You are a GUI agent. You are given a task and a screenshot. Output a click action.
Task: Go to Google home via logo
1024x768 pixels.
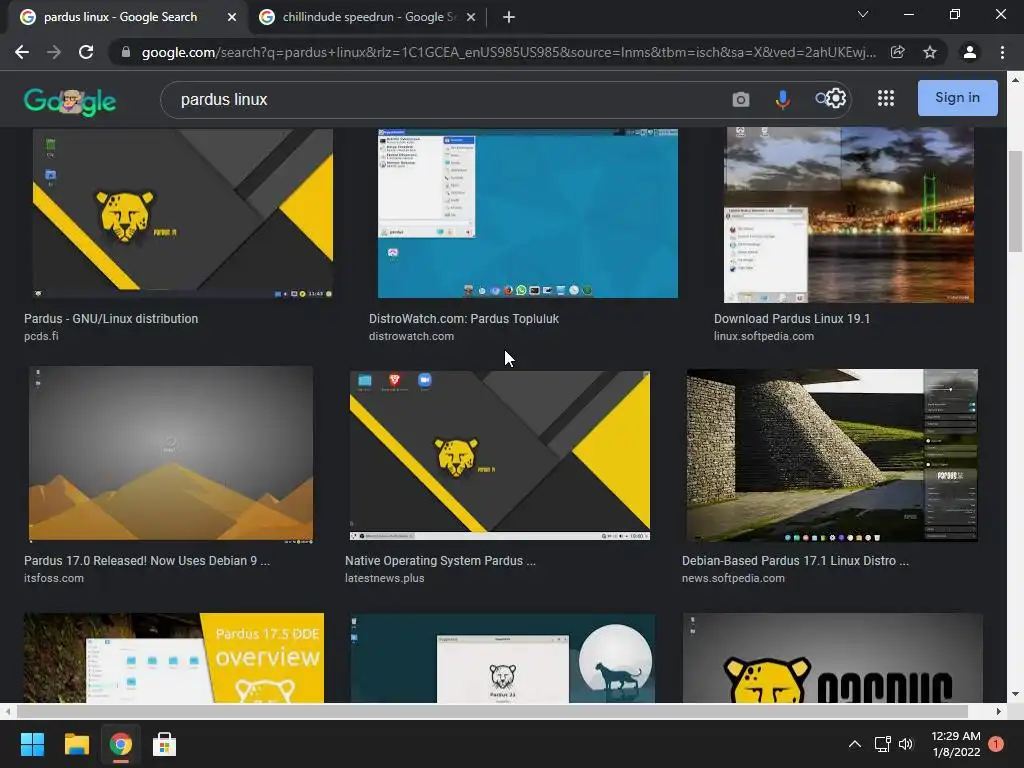pos(70,100)
